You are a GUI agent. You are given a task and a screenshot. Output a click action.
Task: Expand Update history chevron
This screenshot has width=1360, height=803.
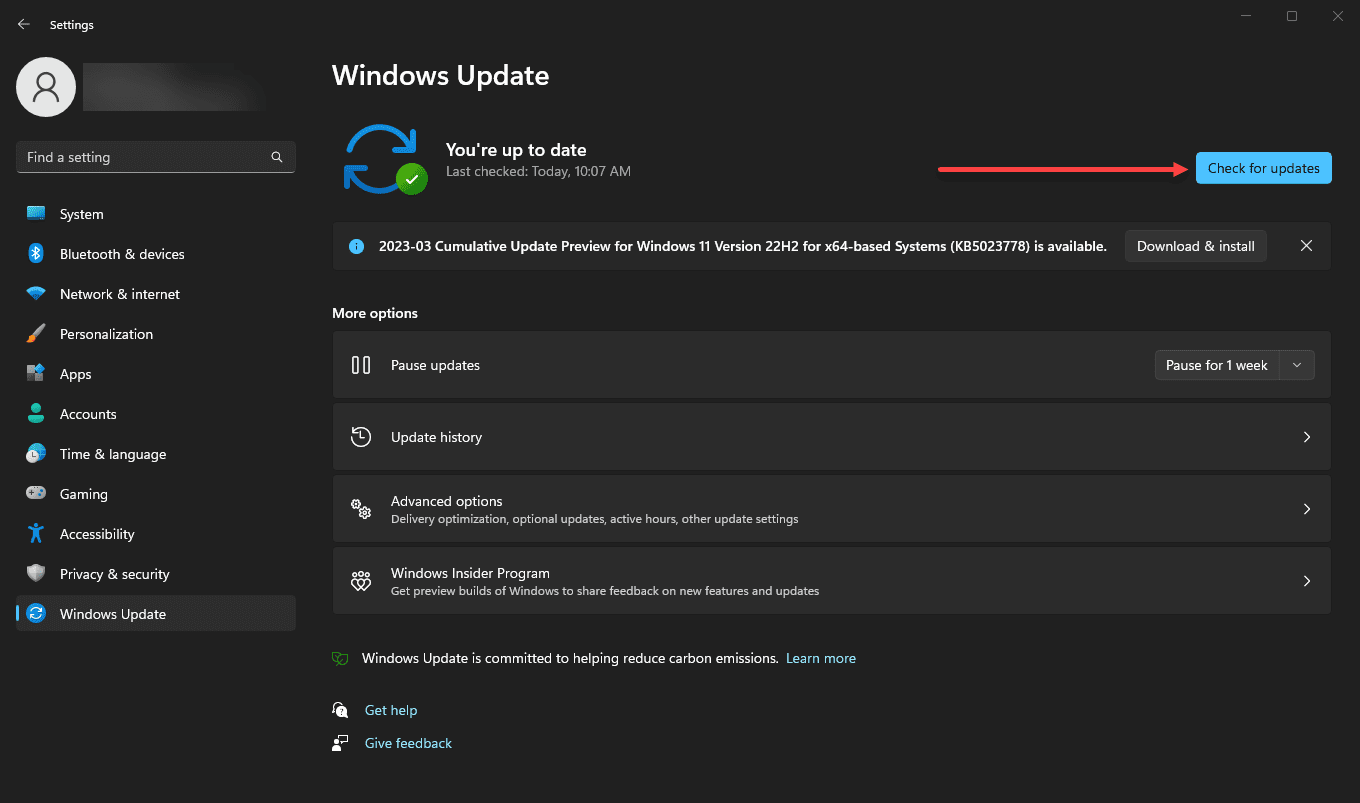(x=1306, y=437)
